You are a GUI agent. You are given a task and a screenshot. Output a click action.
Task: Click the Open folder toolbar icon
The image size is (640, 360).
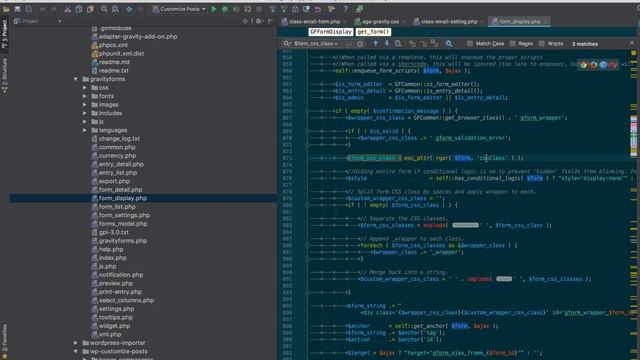[x=6, y=9]
